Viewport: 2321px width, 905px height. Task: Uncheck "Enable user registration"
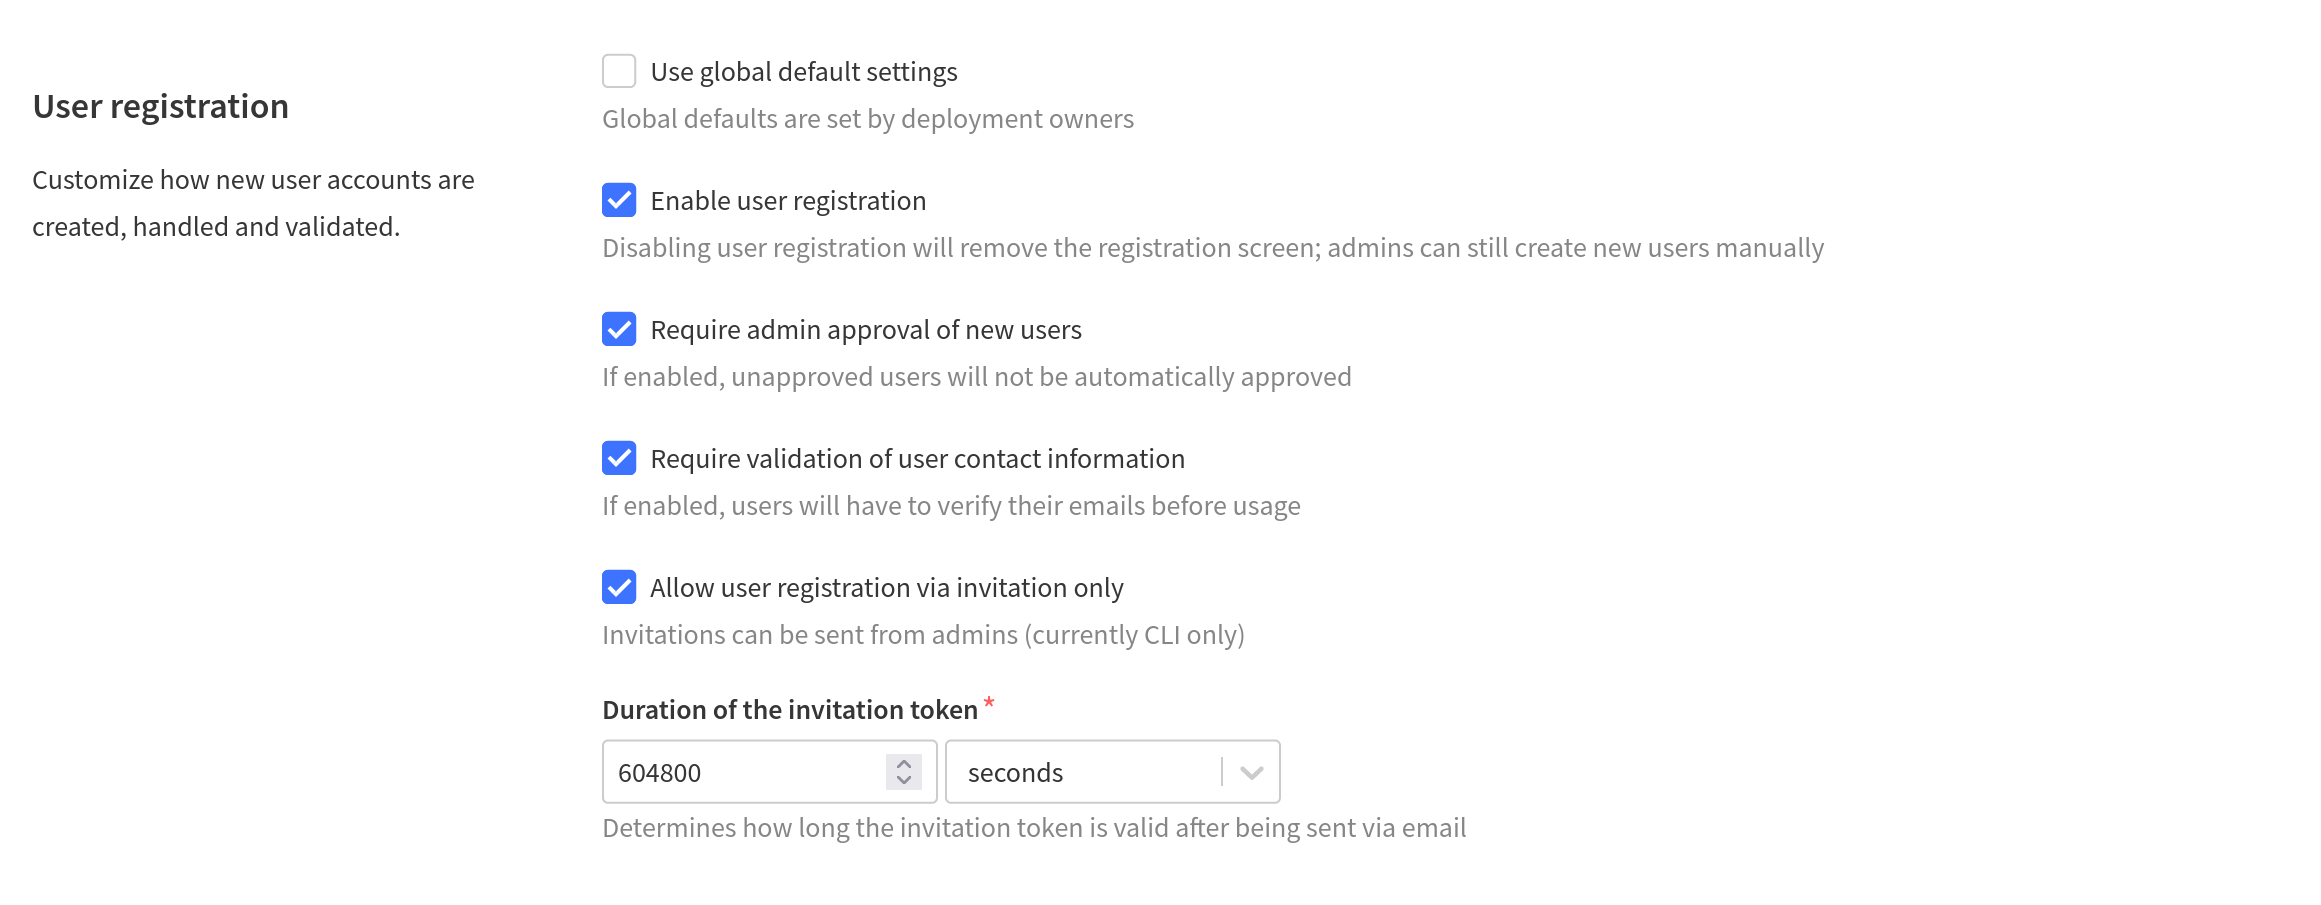(x=620, y=200)
